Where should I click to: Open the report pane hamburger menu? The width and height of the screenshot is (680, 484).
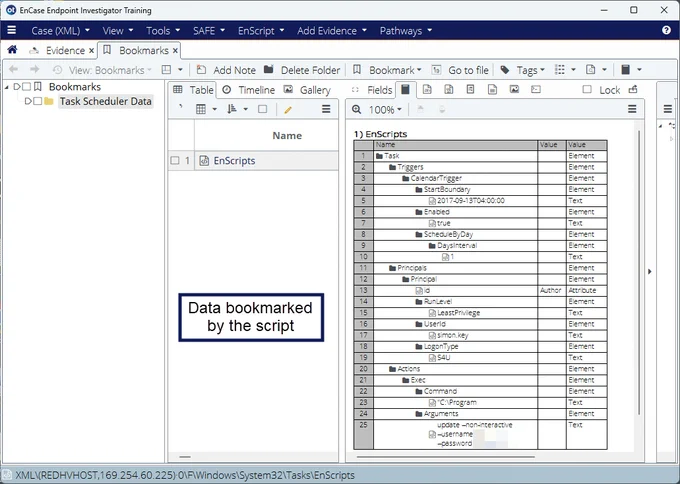tap(632, 109)
